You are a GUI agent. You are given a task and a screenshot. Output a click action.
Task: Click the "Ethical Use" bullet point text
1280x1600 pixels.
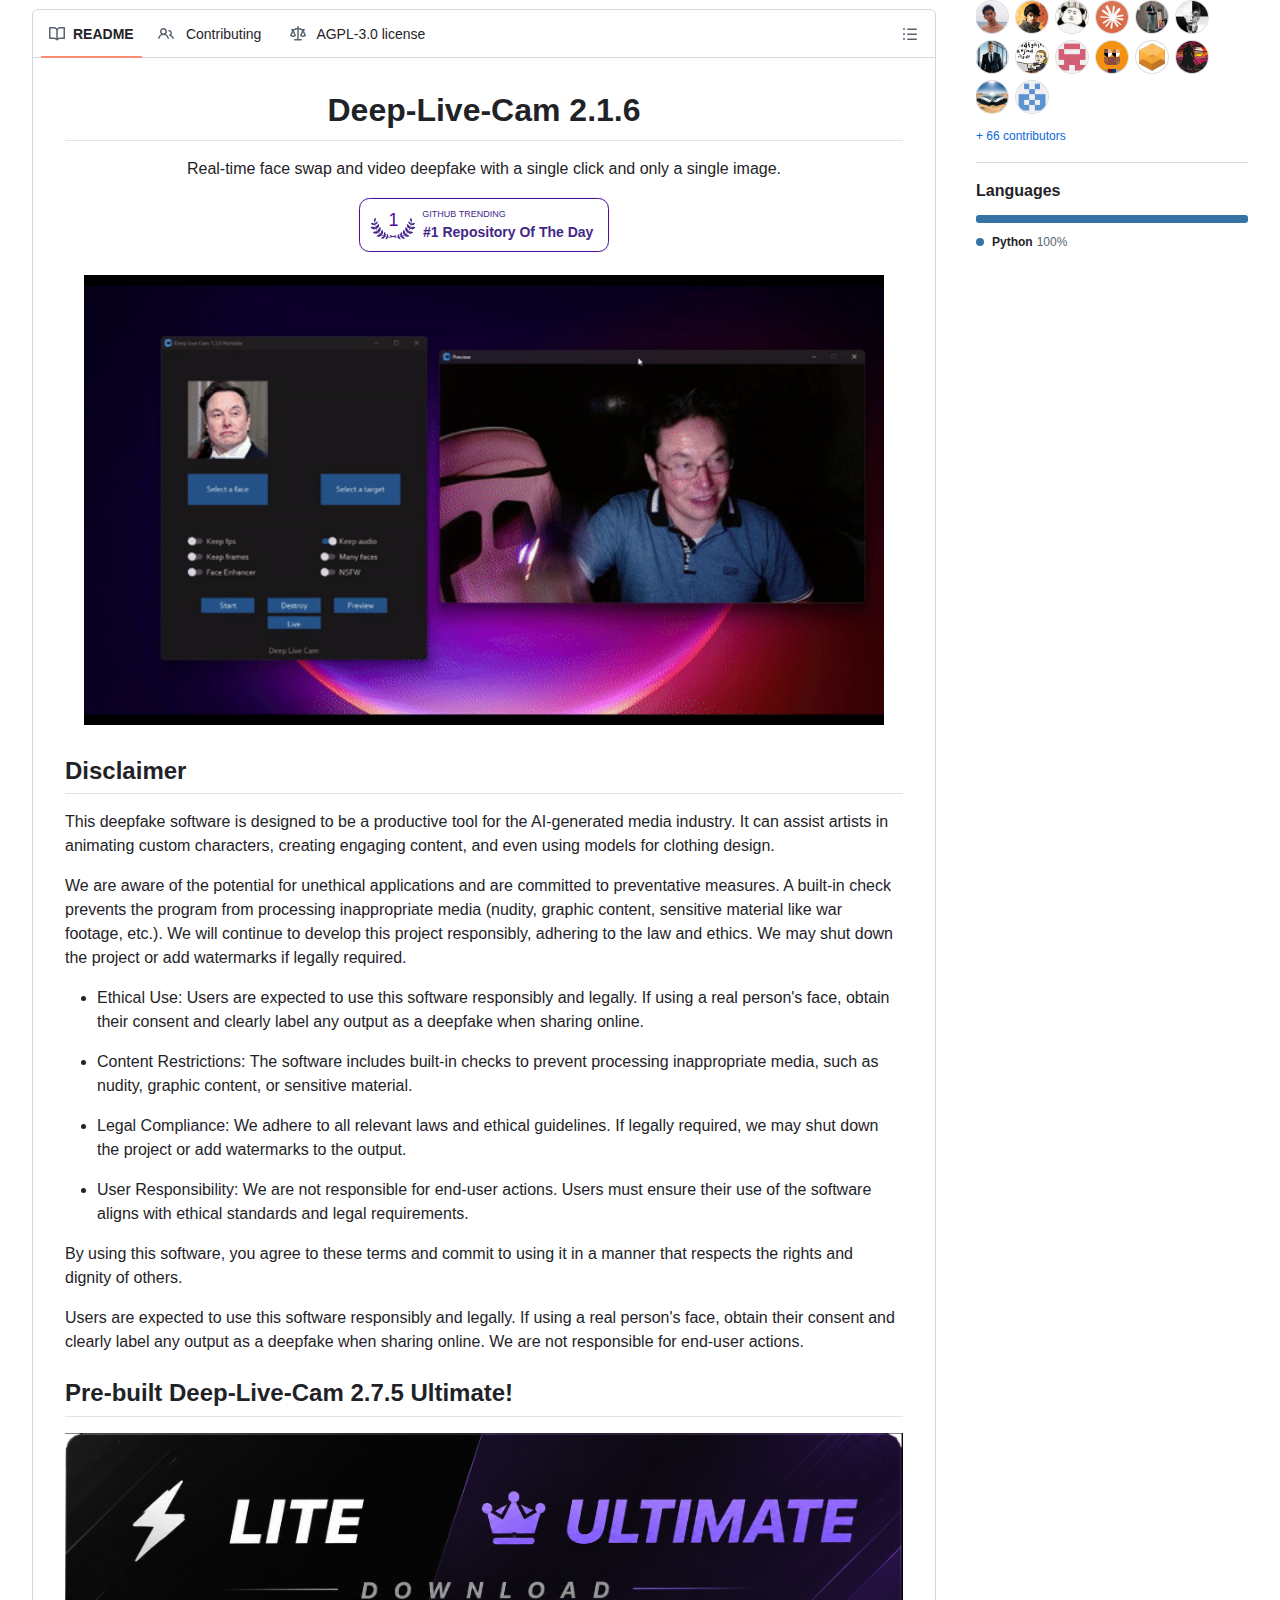coord(493,1010)
